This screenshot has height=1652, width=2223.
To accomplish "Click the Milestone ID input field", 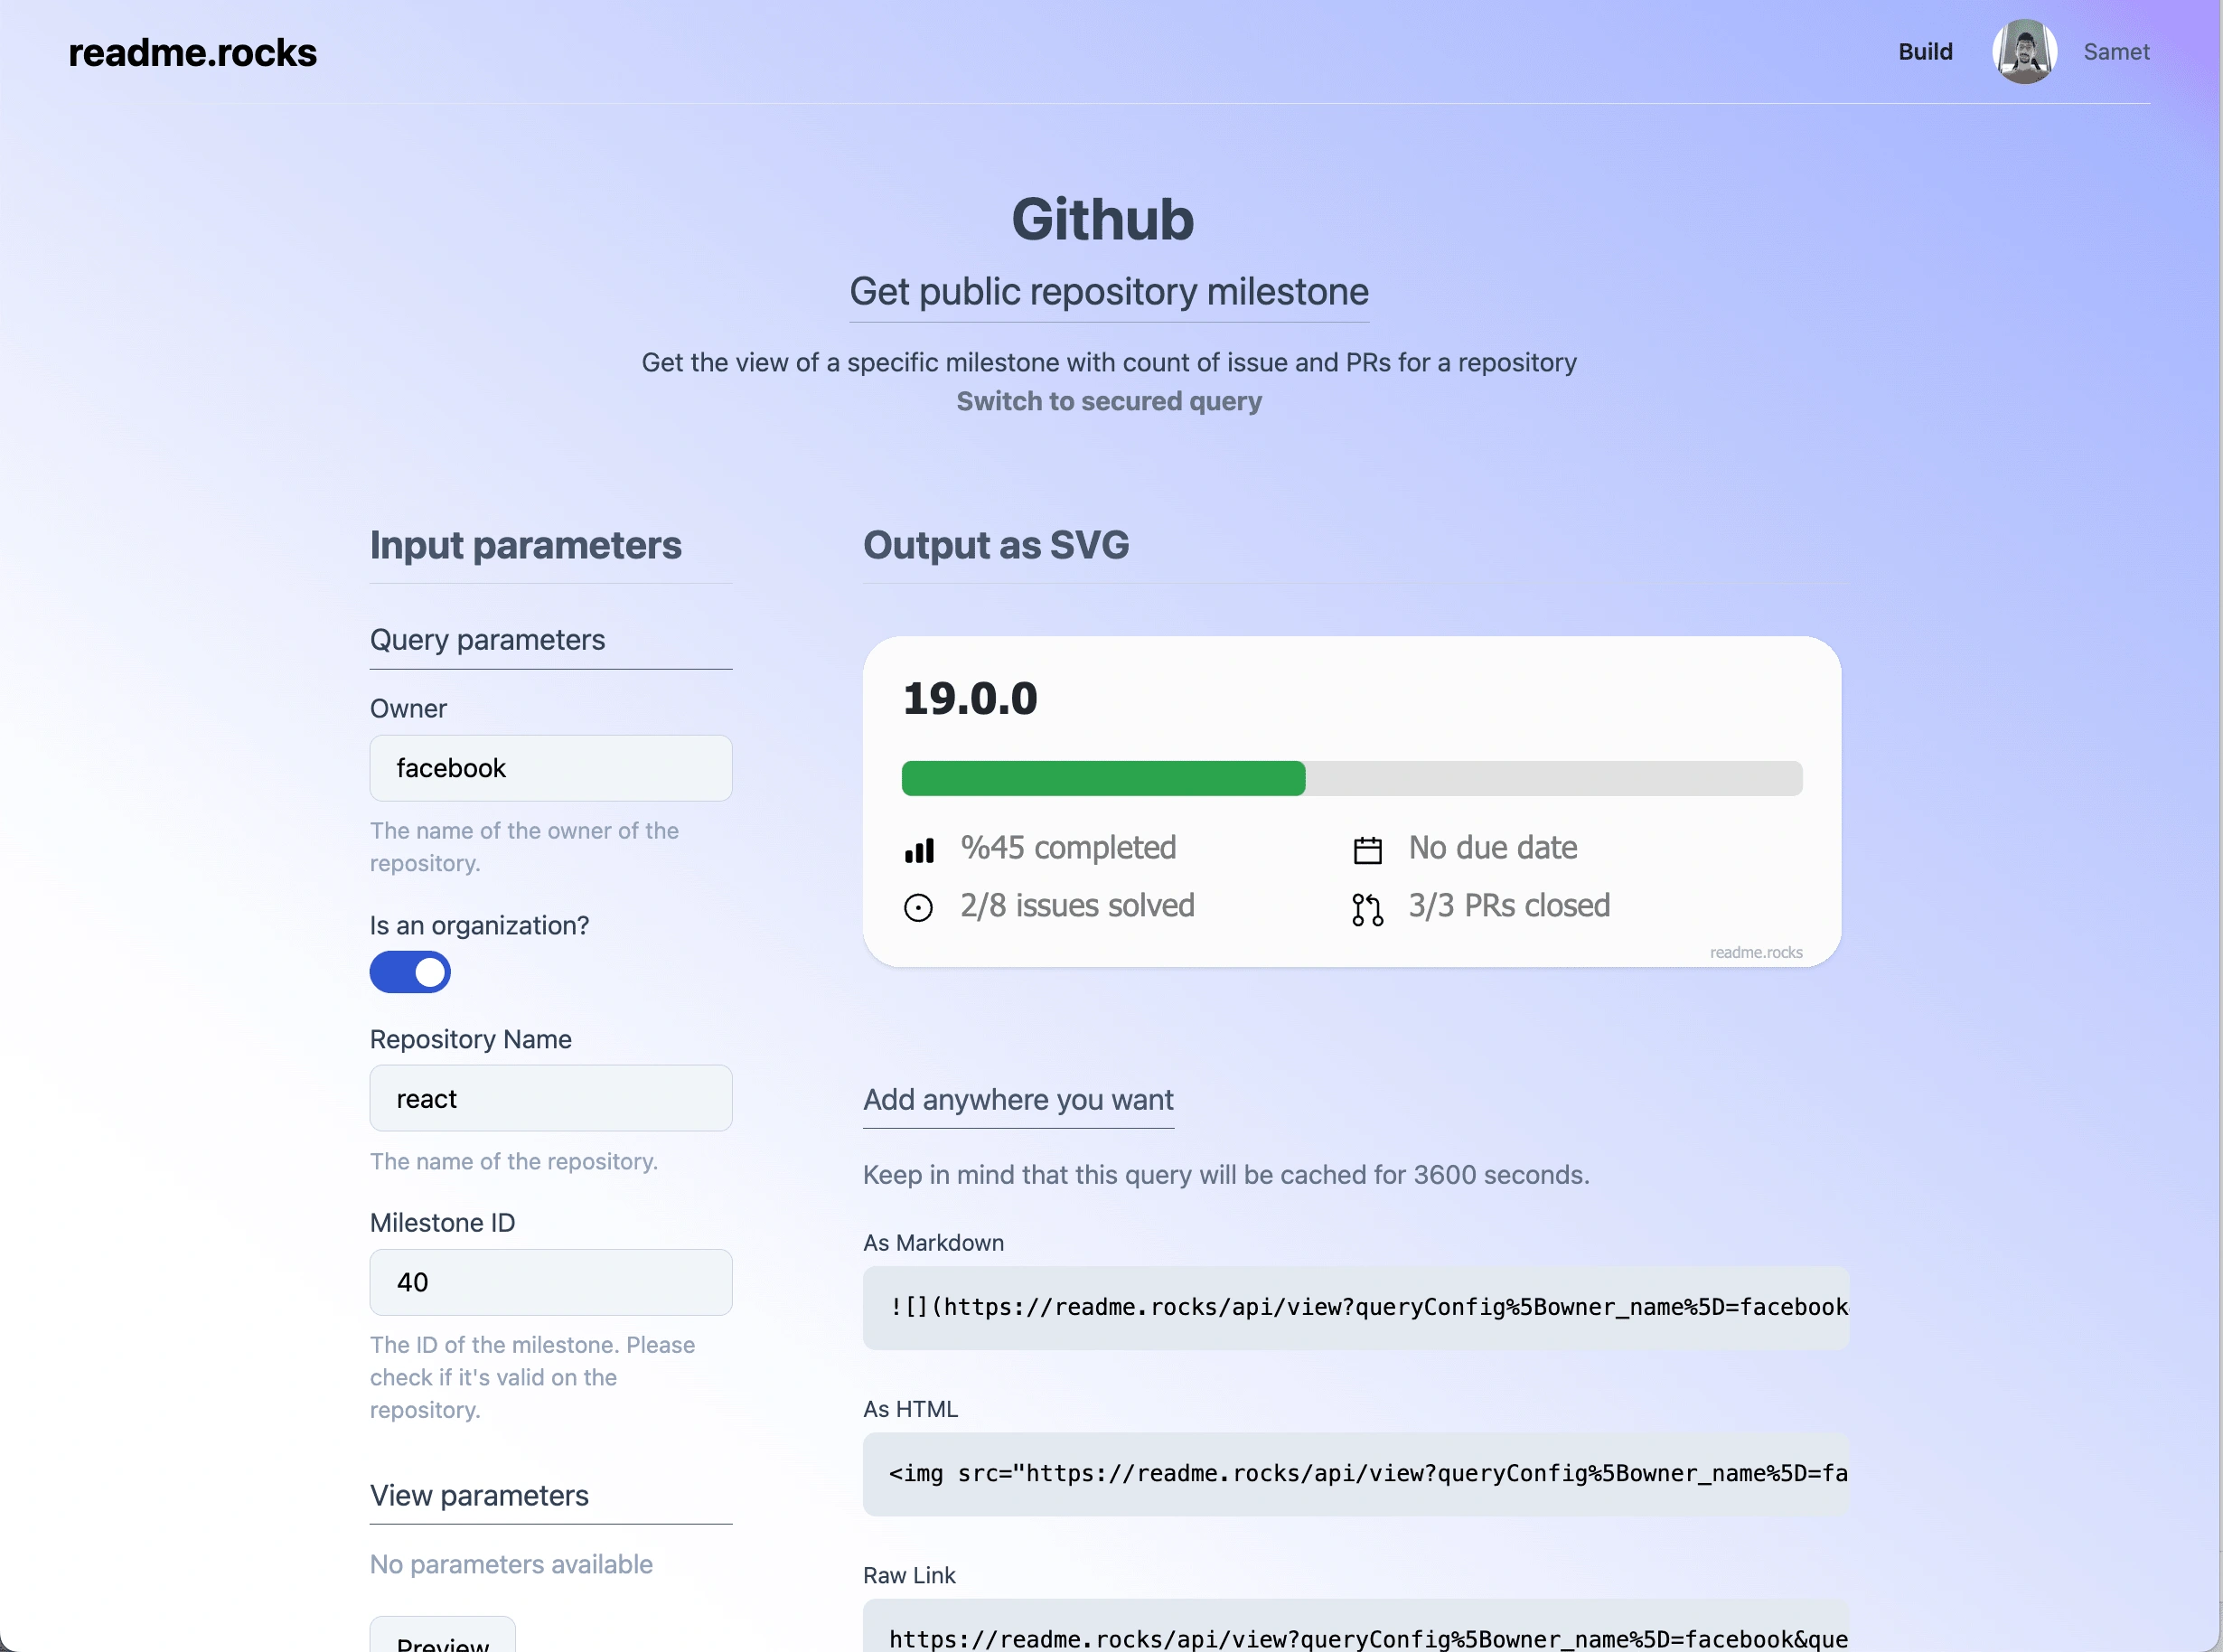I will point(552,1282).
